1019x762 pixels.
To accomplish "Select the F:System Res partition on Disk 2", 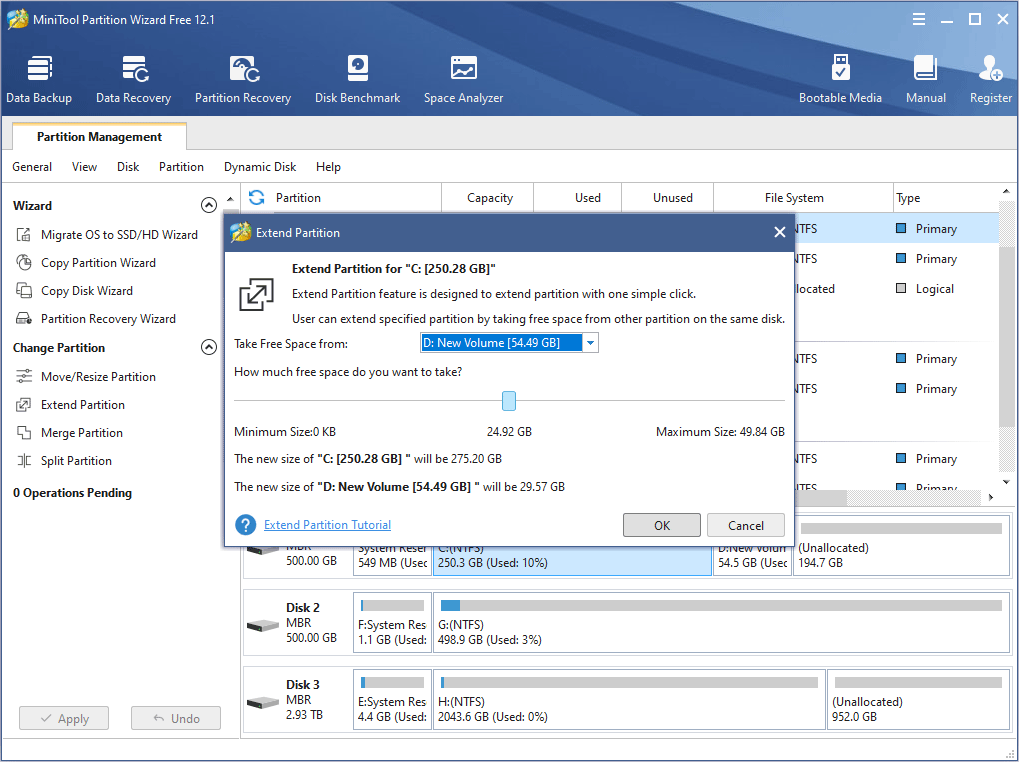I will coord(393,623).
